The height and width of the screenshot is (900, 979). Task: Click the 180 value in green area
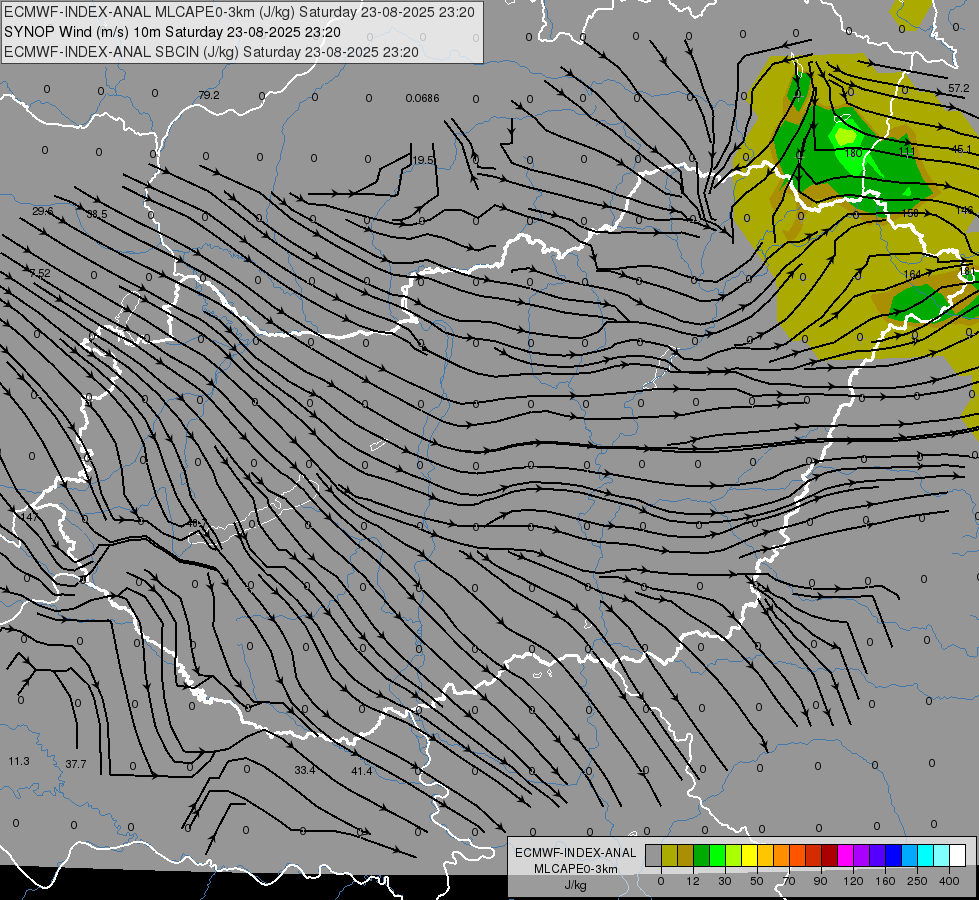click(853, 153)
